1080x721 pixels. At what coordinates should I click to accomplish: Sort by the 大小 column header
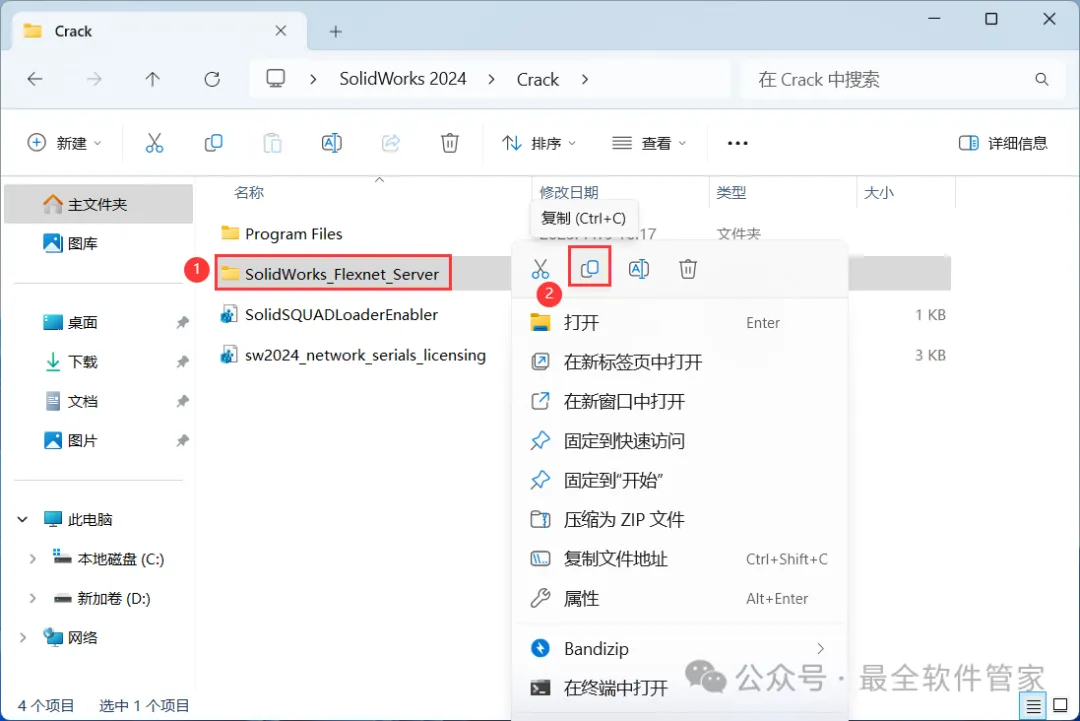pos(879,192)
